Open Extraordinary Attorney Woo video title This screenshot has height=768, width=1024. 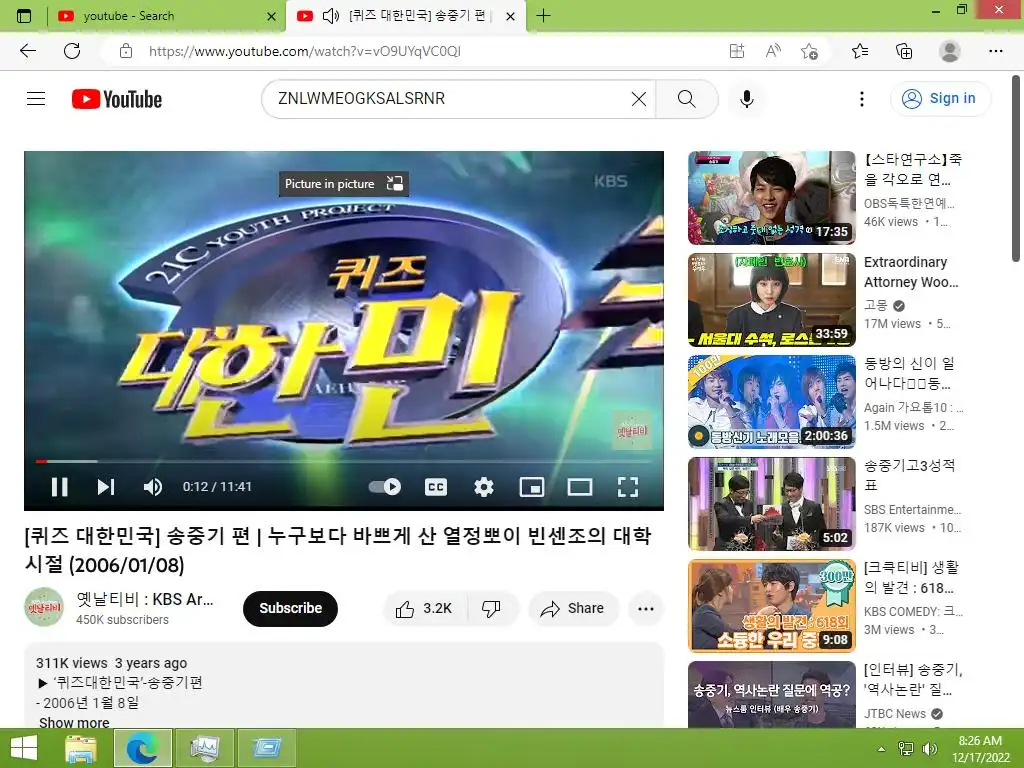coord(911,272)
